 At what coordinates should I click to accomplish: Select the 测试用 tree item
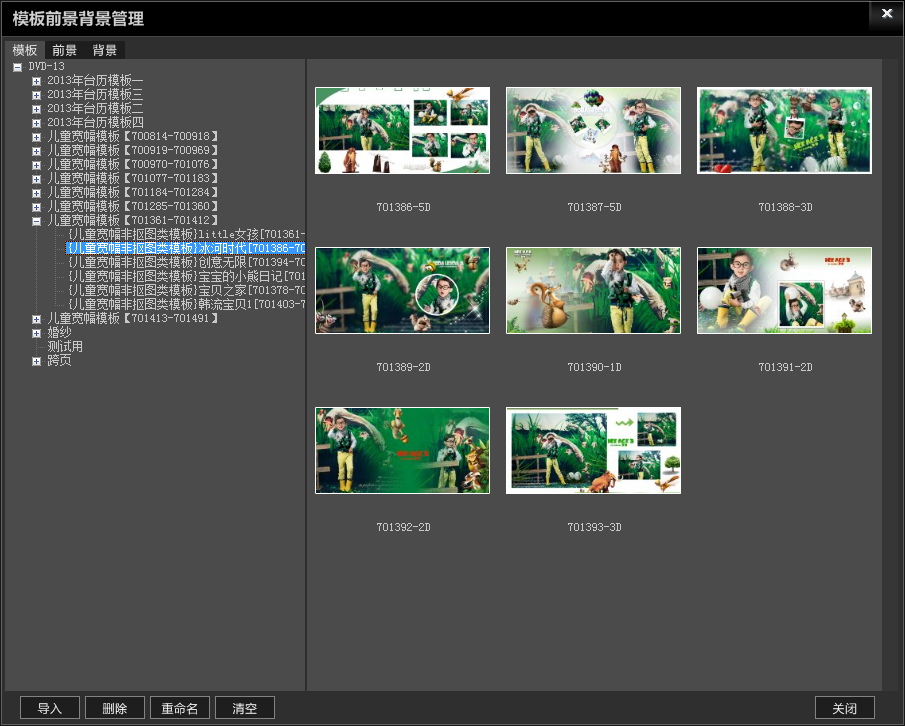(65, 347)
